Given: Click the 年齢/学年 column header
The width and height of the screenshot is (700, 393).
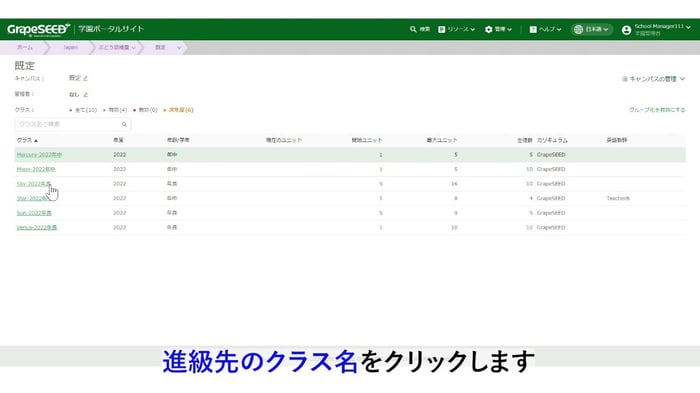Looking at the screenshot, I should click(x=178, y=140).
